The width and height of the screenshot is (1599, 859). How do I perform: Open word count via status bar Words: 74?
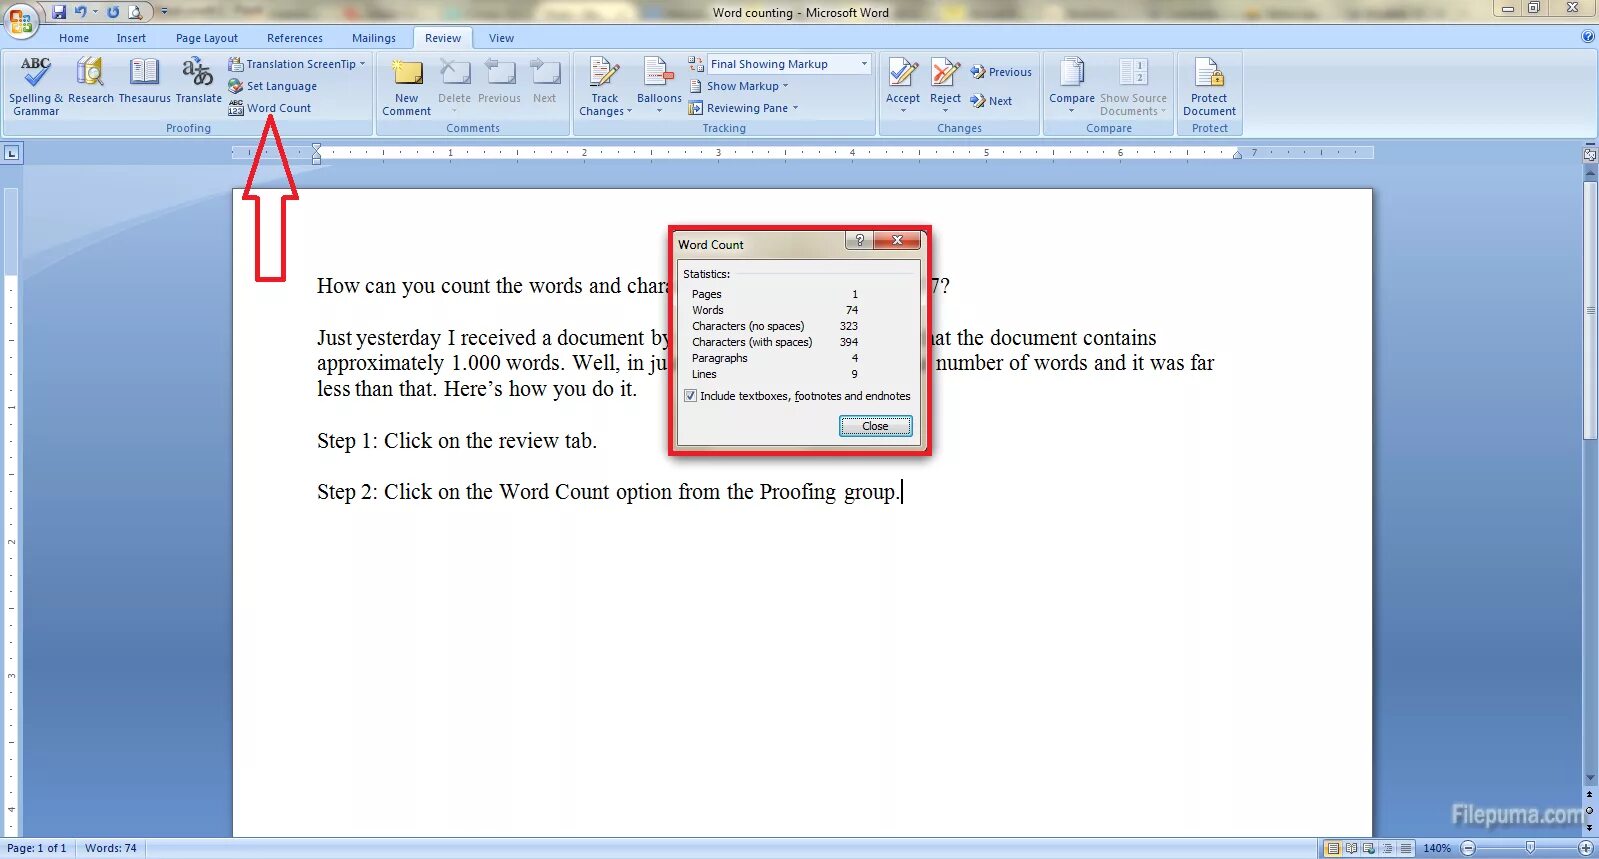[x=111, y=848]
